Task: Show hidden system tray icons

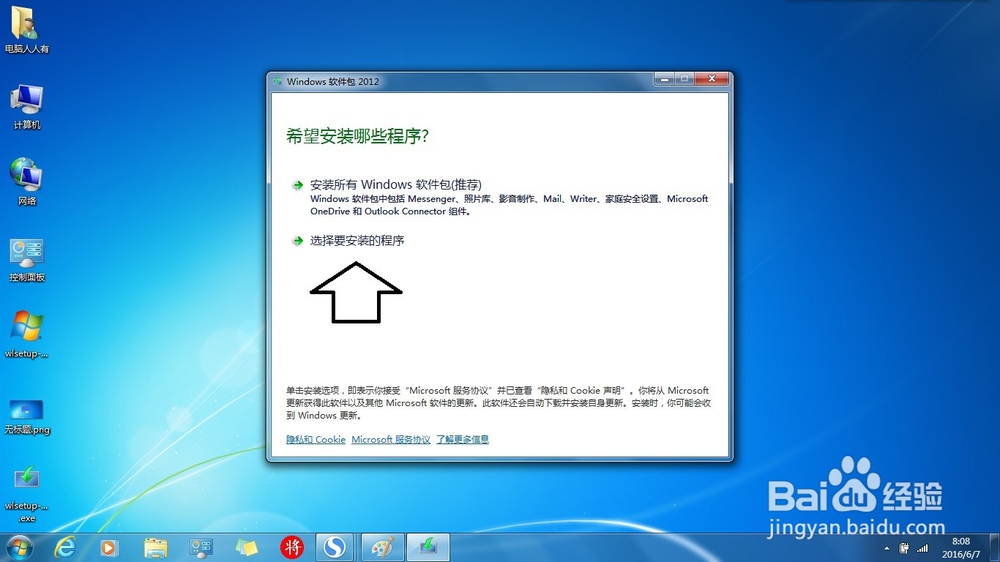Action: point(886,549)
